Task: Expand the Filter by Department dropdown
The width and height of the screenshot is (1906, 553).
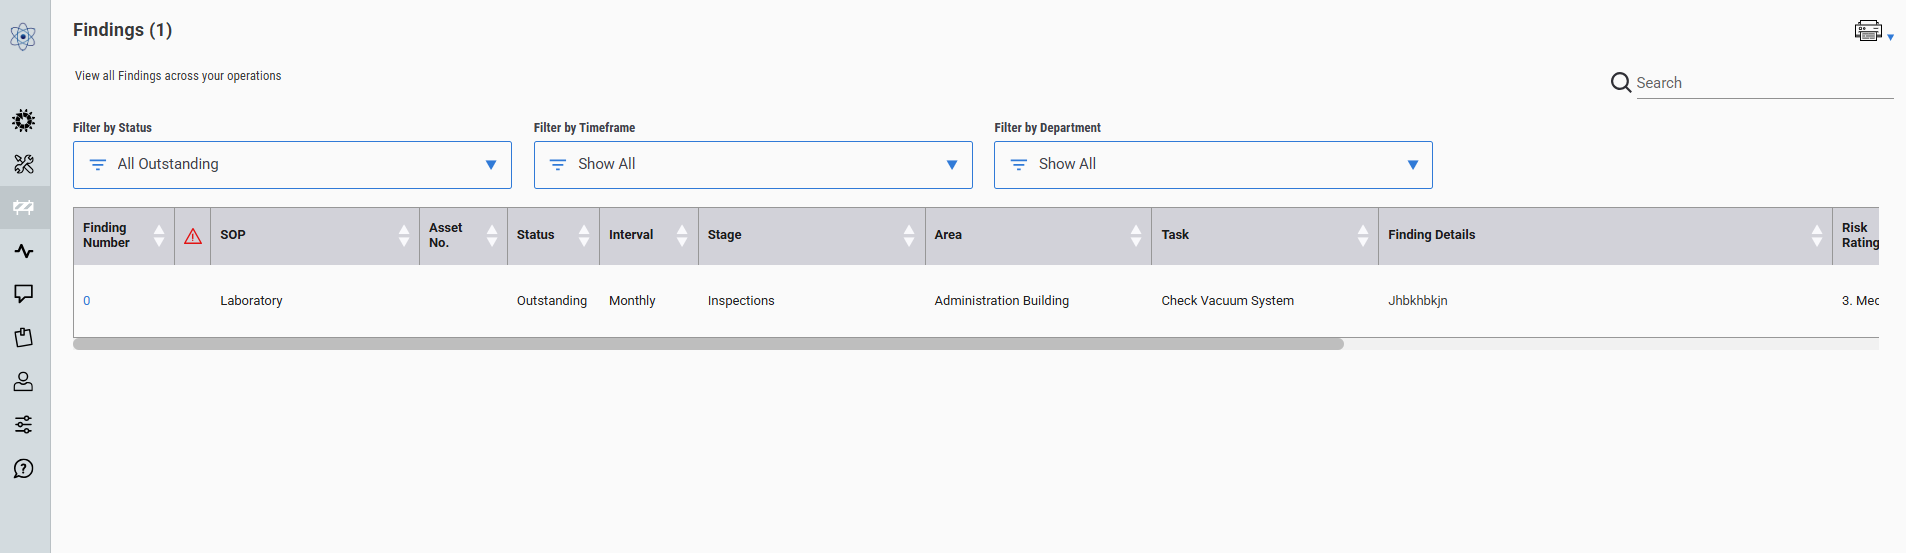Action: tap(1213, 165)
